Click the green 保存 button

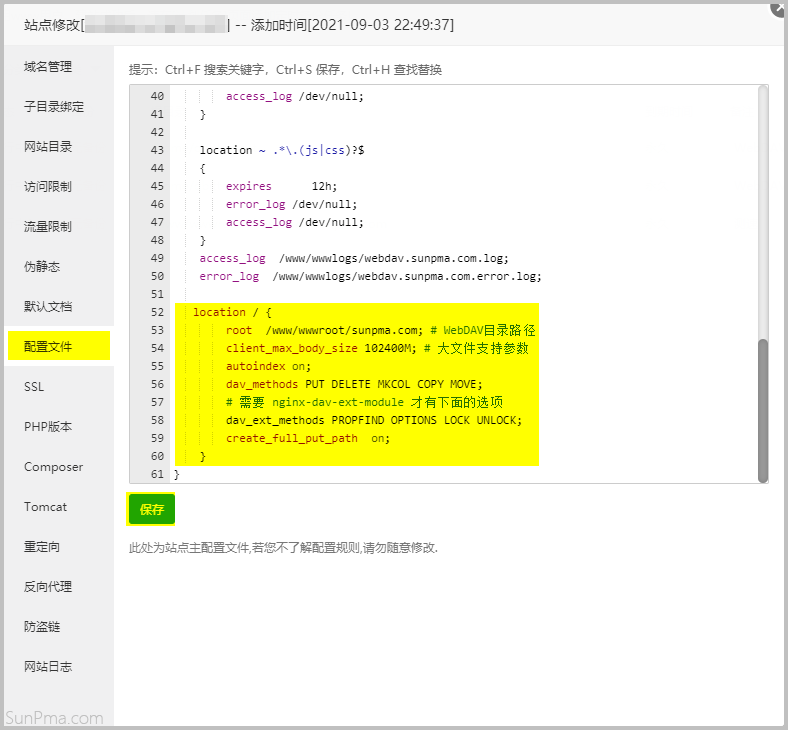tap(151, 509)
